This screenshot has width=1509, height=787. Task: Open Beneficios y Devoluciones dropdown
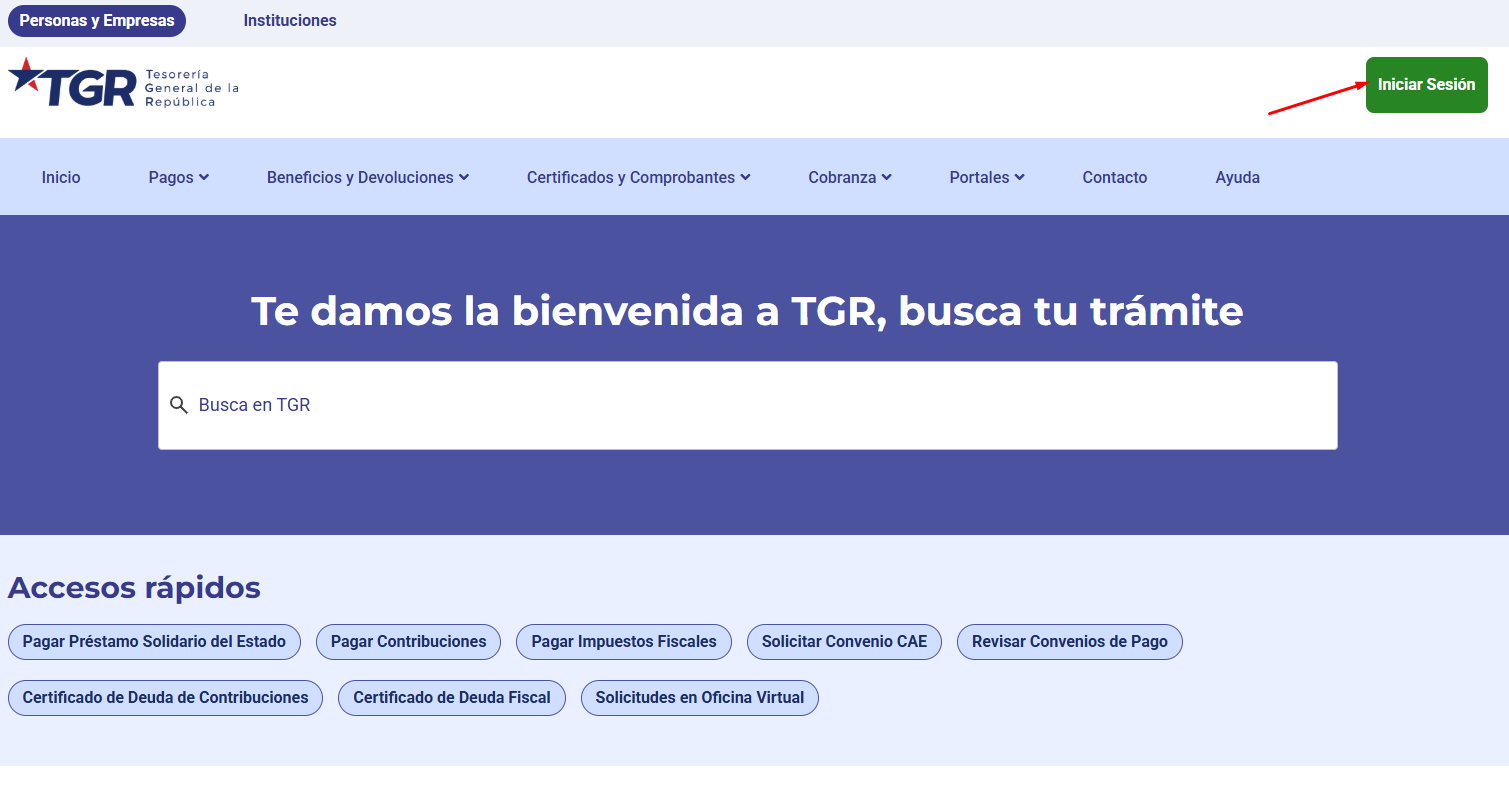(368, 177)
